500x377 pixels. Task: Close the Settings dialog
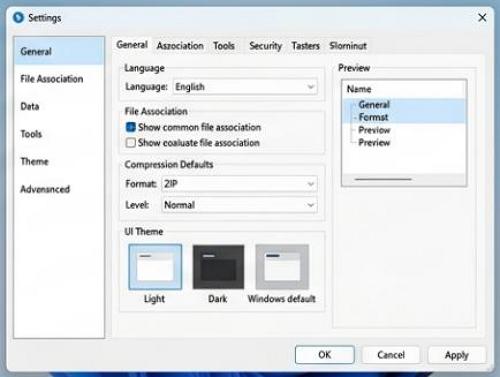(x=482, y=18)
